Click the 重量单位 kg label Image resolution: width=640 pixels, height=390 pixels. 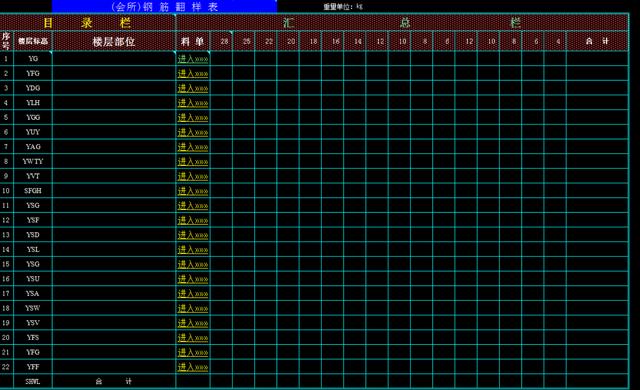pos(343,7)
